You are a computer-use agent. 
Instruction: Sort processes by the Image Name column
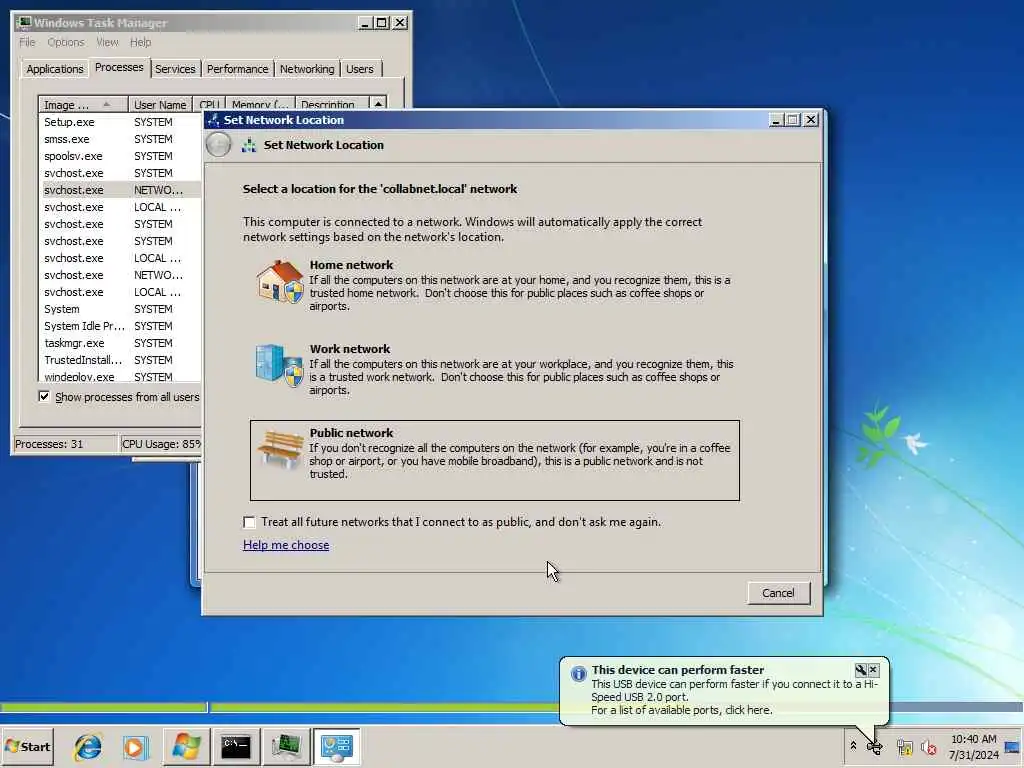click(x=83, y=104)
